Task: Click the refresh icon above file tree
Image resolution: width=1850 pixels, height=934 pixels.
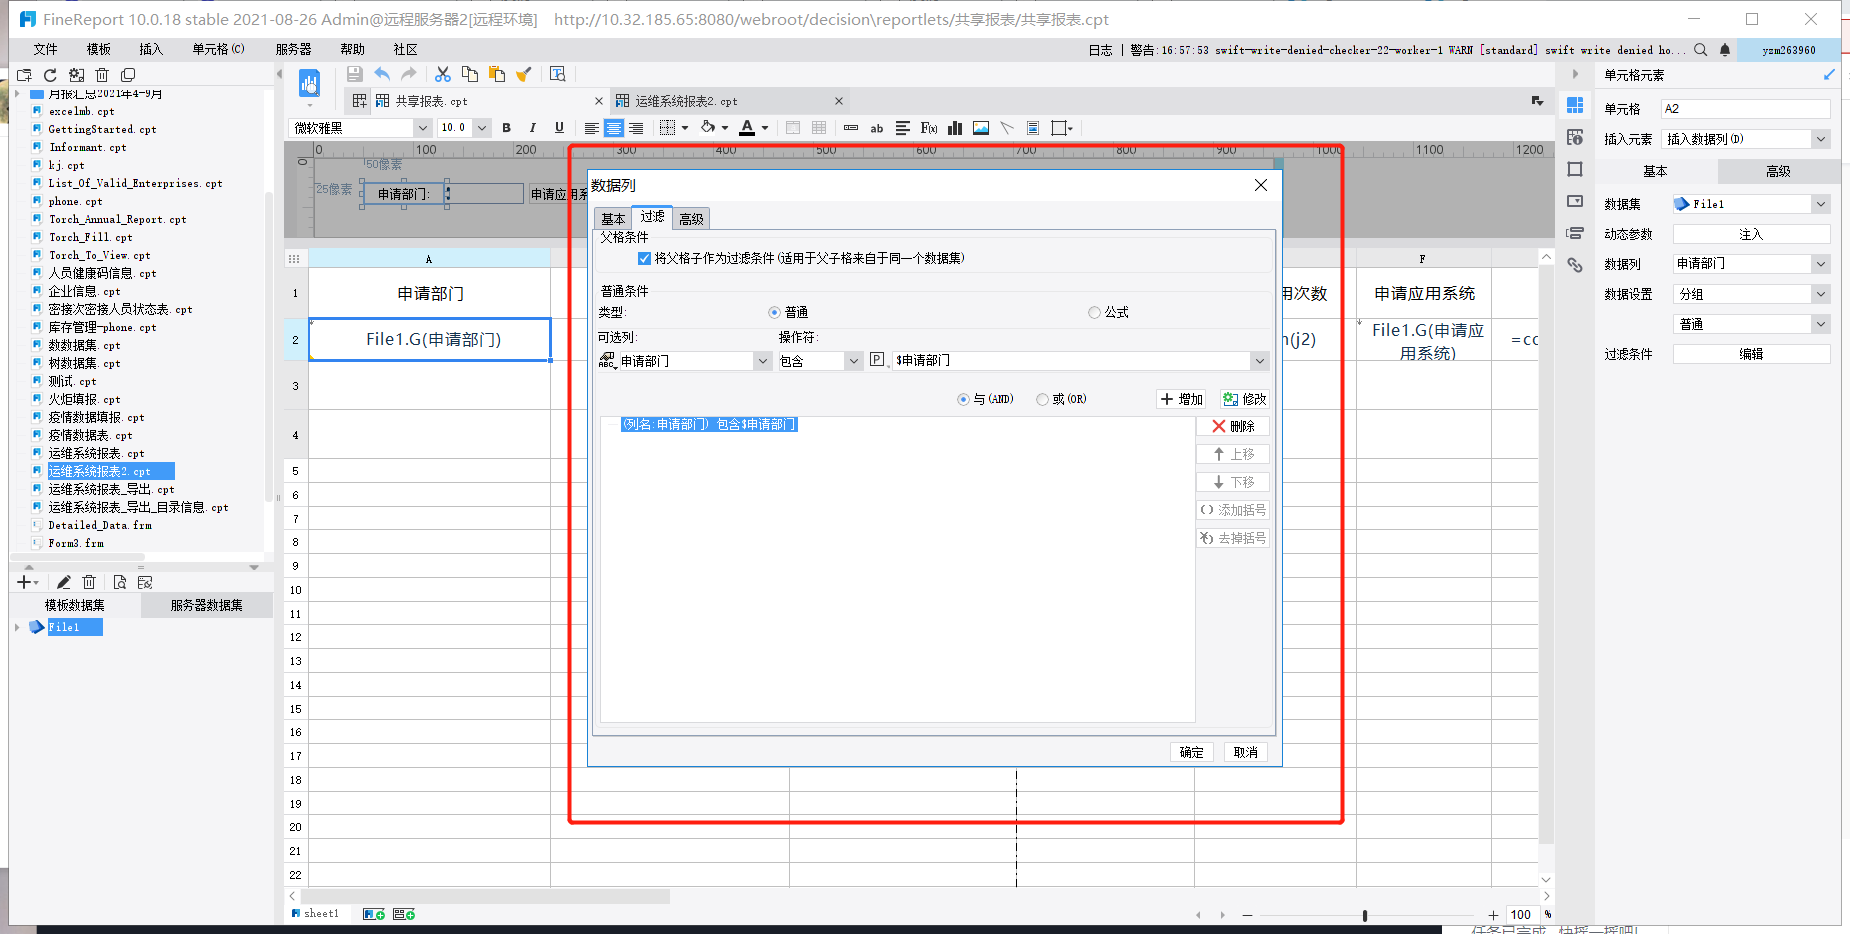Action: [x=50, y=75]
